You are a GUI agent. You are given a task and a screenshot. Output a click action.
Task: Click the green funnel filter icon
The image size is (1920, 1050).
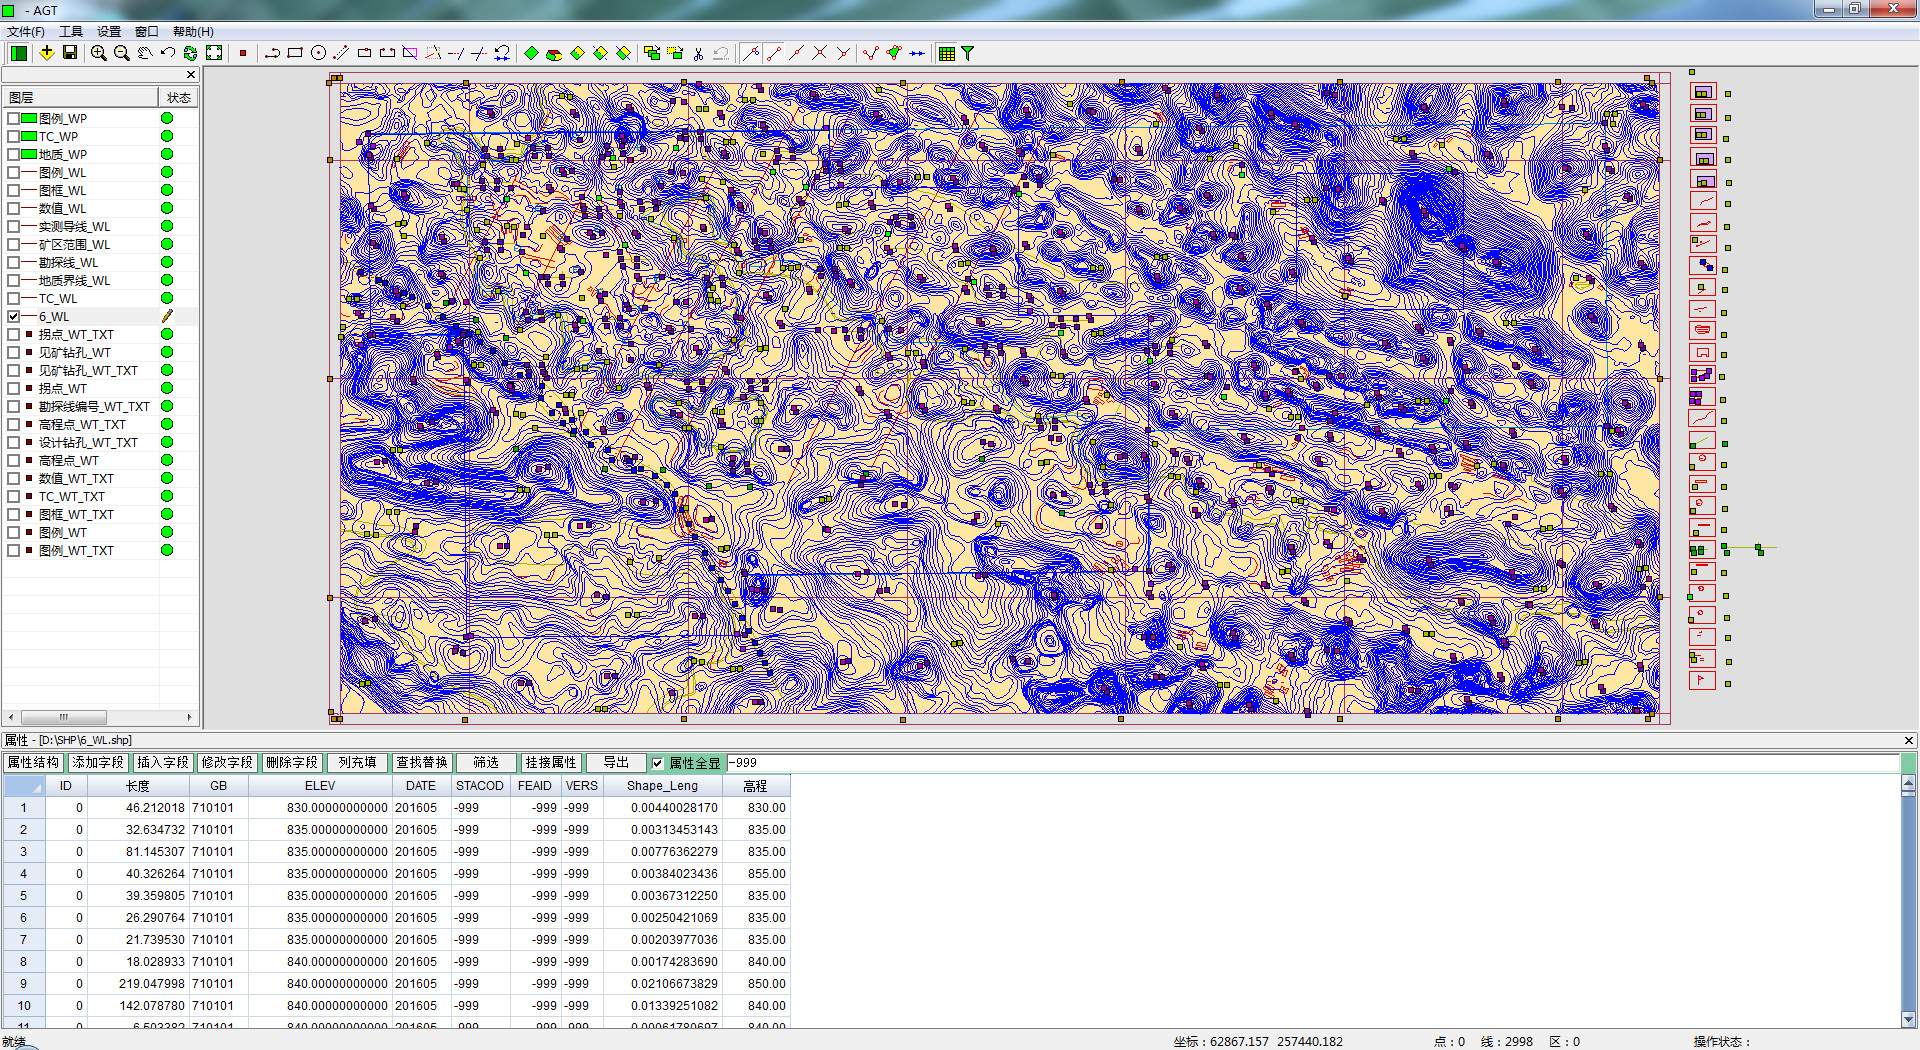968,53
